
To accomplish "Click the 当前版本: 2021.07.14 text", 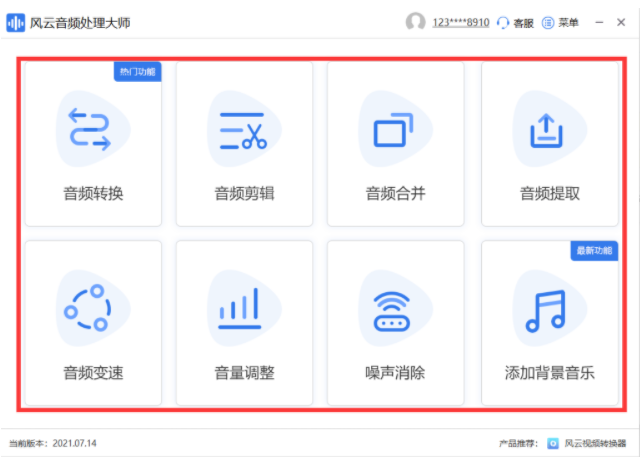I will click(53, 443).
